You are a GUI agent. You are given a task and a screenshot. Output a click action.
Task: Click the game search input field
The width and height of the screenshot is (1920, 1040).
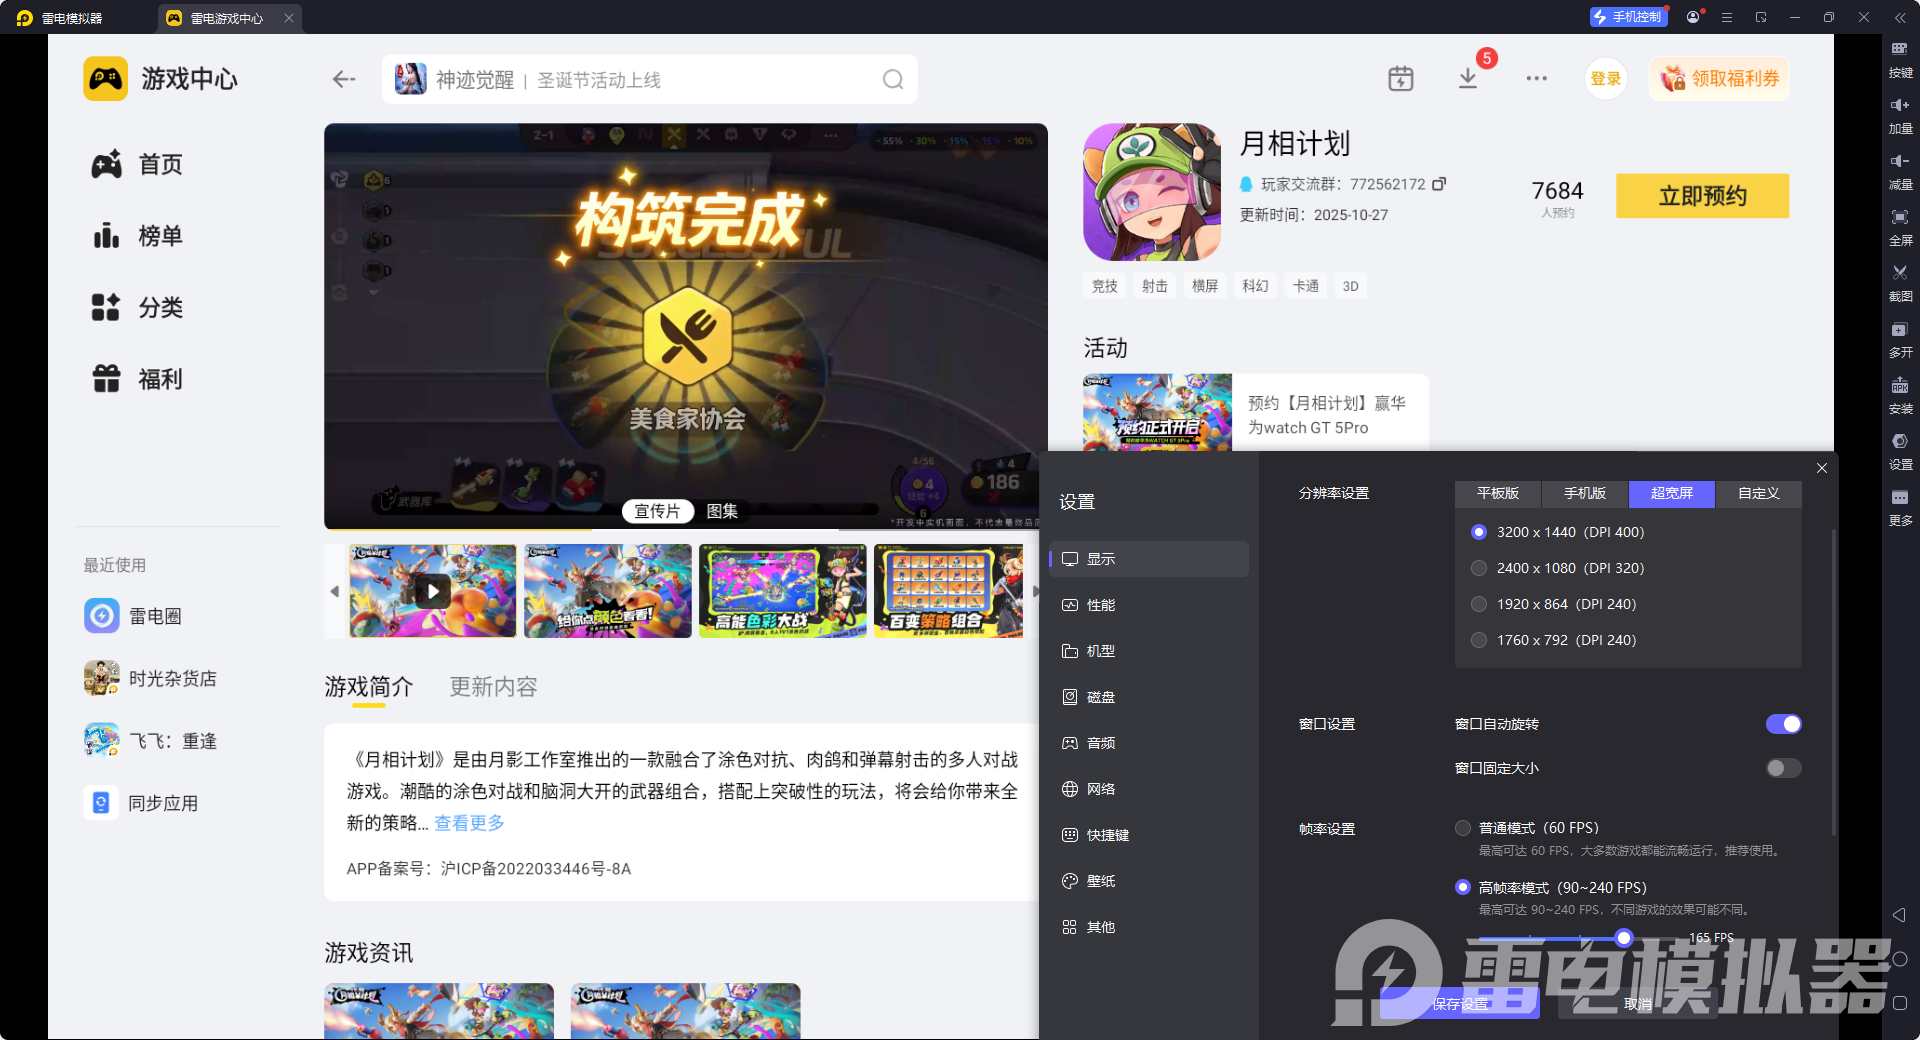pos(649,79)
